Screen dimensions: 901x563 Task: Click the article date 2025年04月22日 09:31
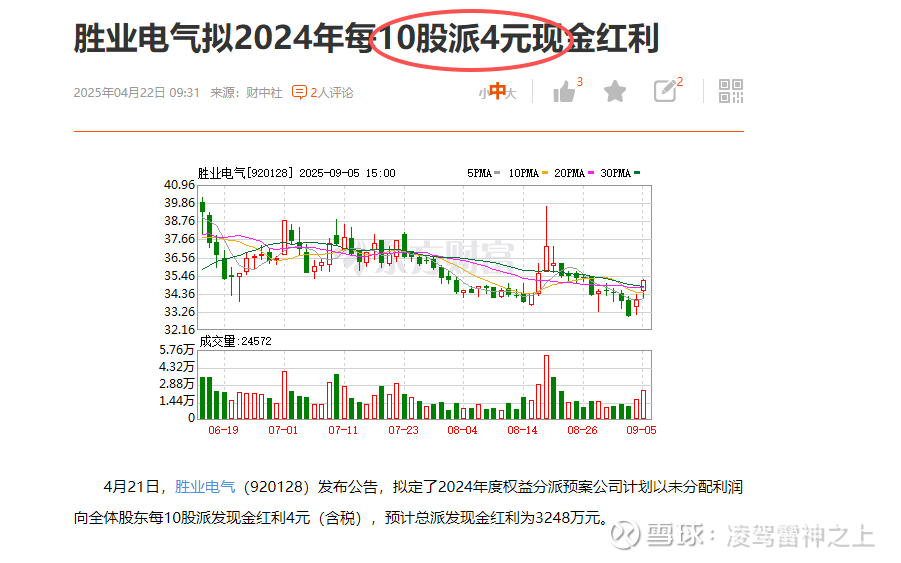point(136,92)
